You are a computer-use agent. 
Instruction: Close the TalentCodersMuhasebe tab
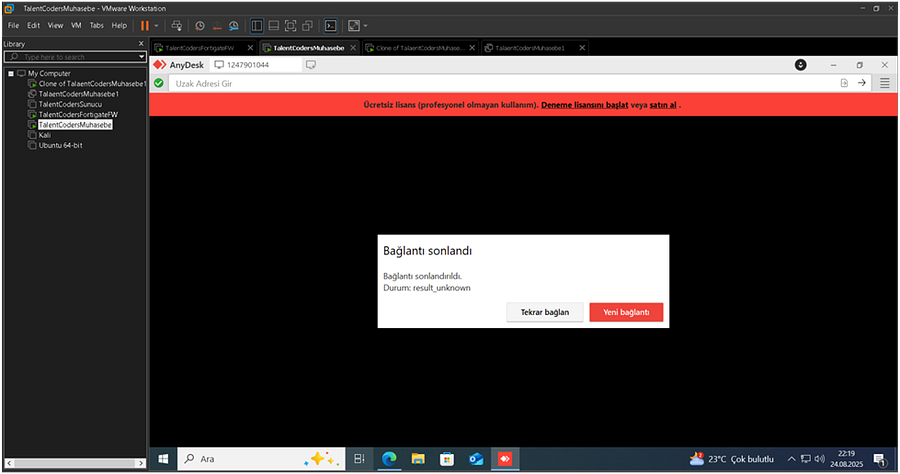pyautogui.click(x=353, y=48)
